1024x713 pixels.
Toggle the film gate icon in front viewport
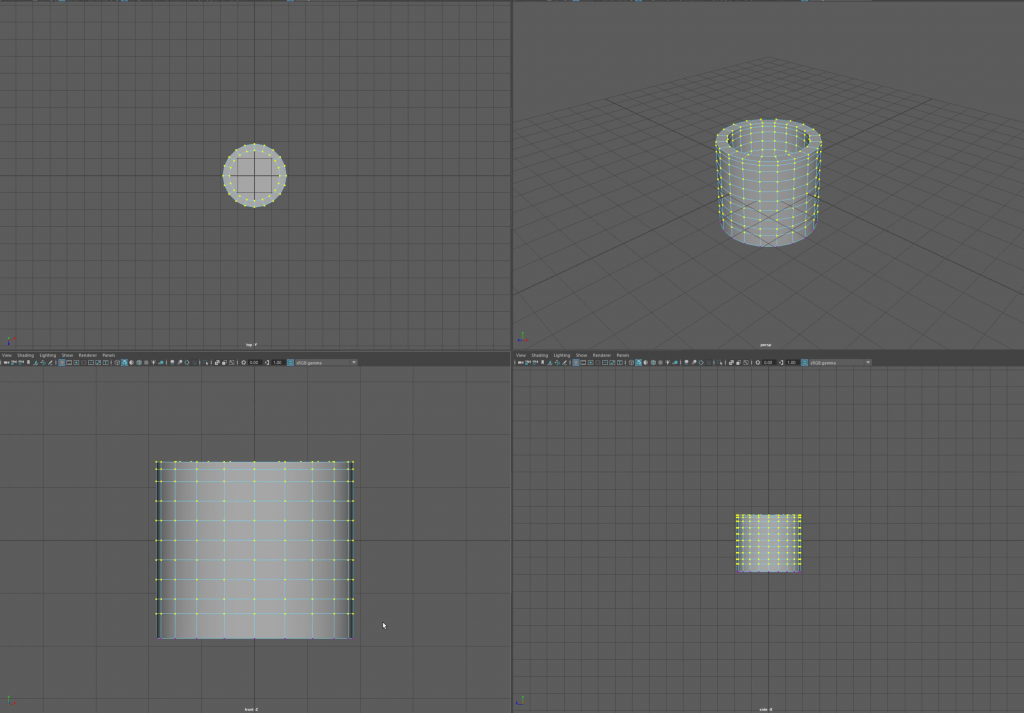(71, 362)
